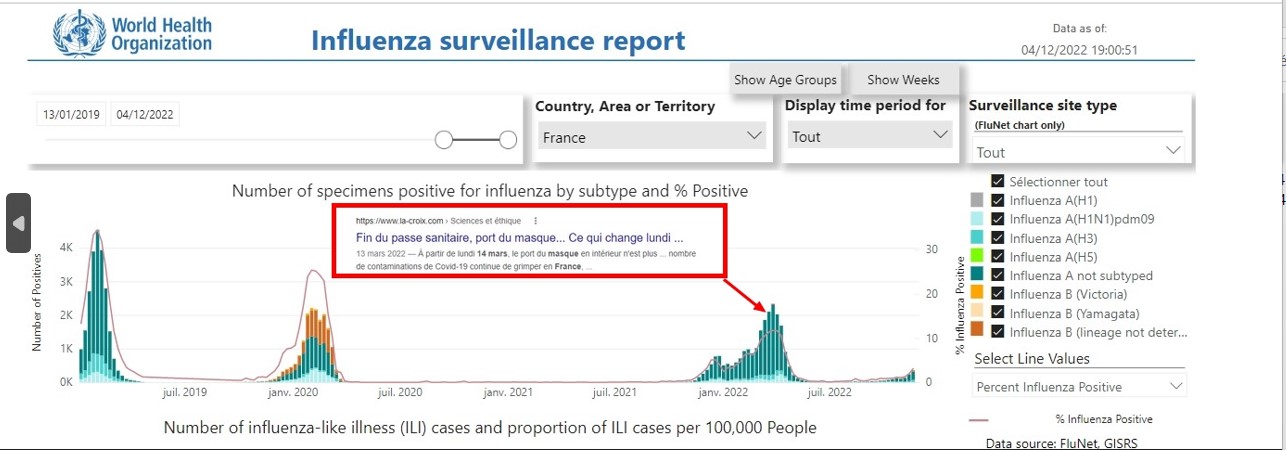The width and height of the screenshot is (1286, 450).
Task: Click the right handle of date slider
Action: pos(508,140)
